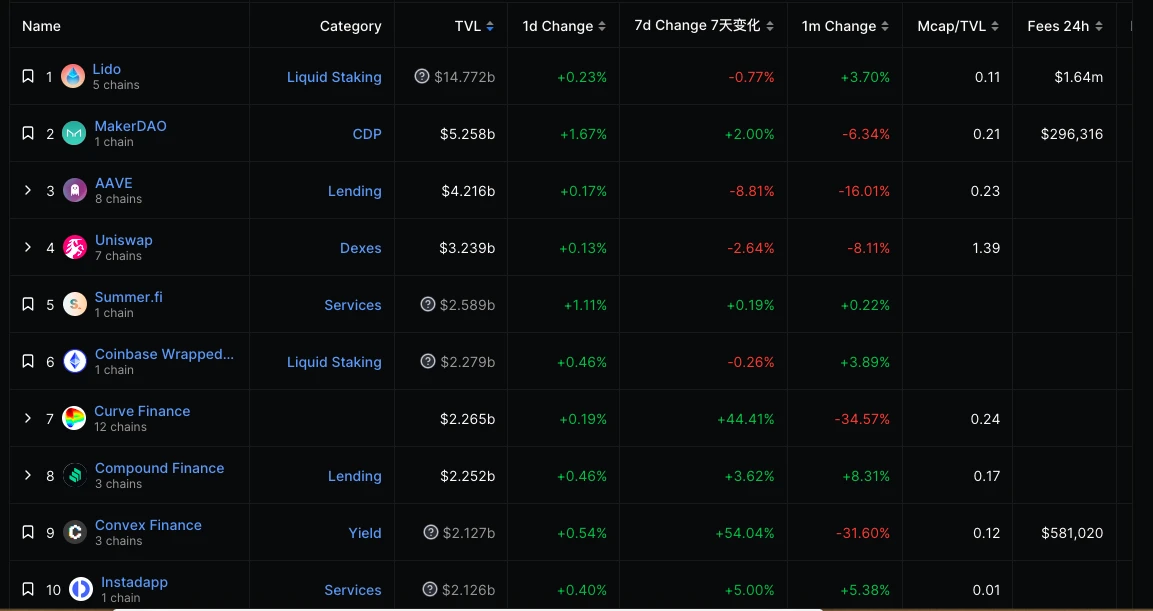Click the Convex Finance logo icon
Viewport: 1153px width, 611px height.
[x=75, y=533]
